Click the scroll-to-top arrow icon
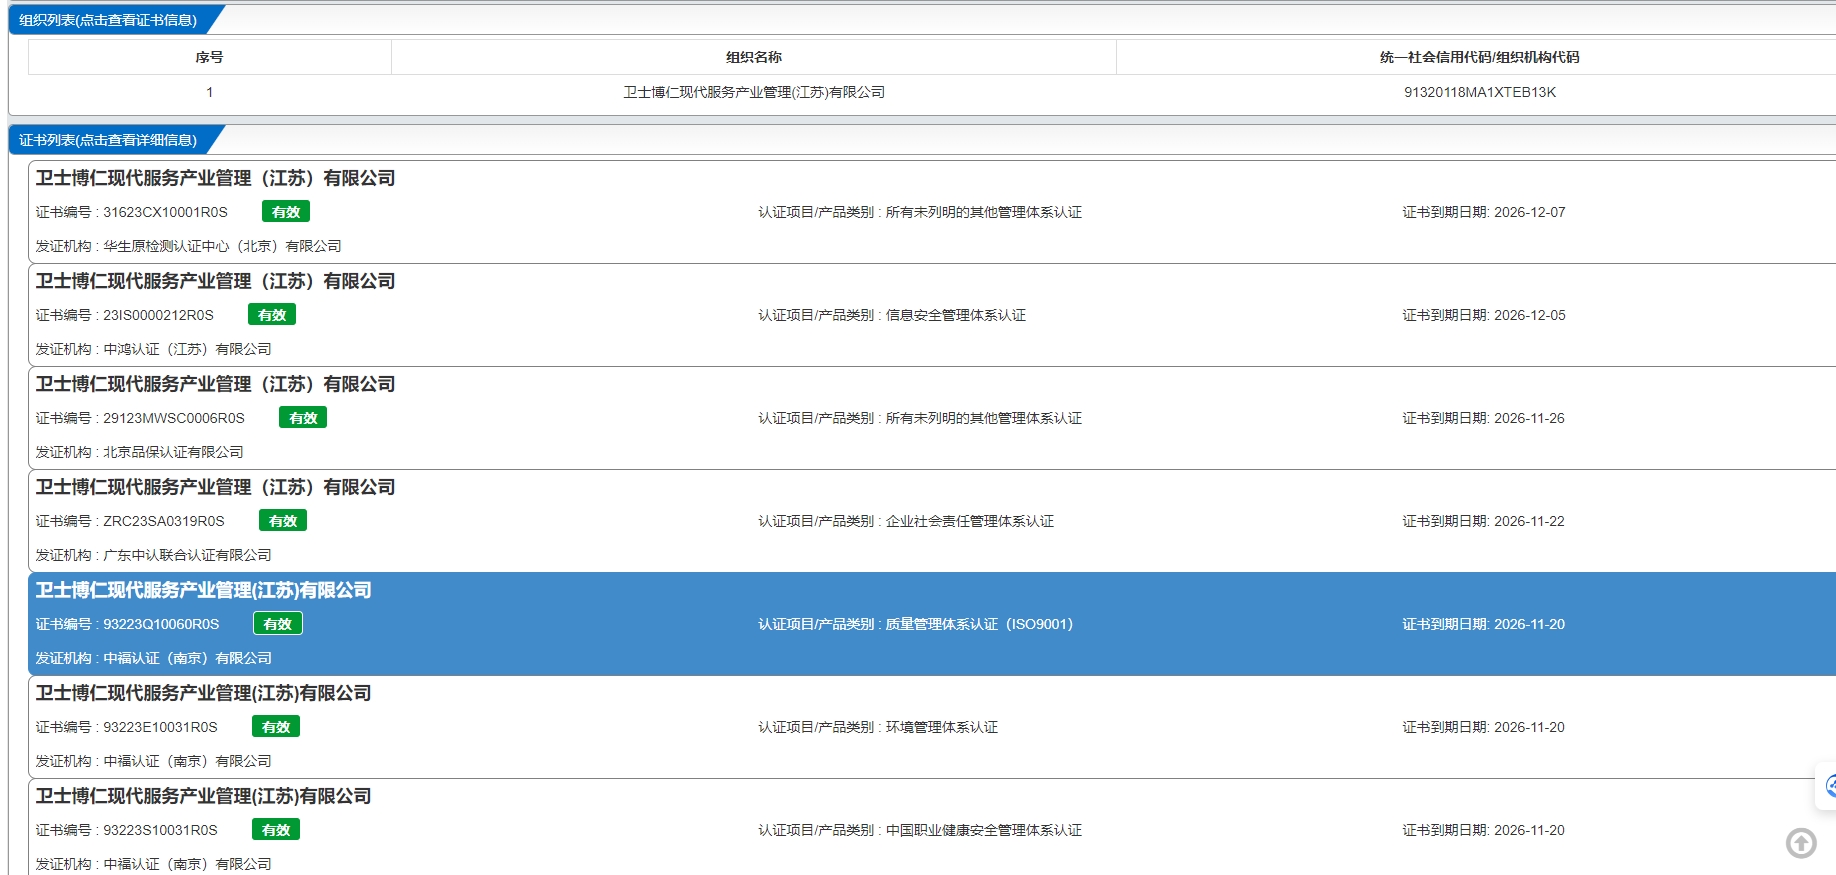Screen dimensions: 1836x875 pyautogui.click(x=1801, y=843)
